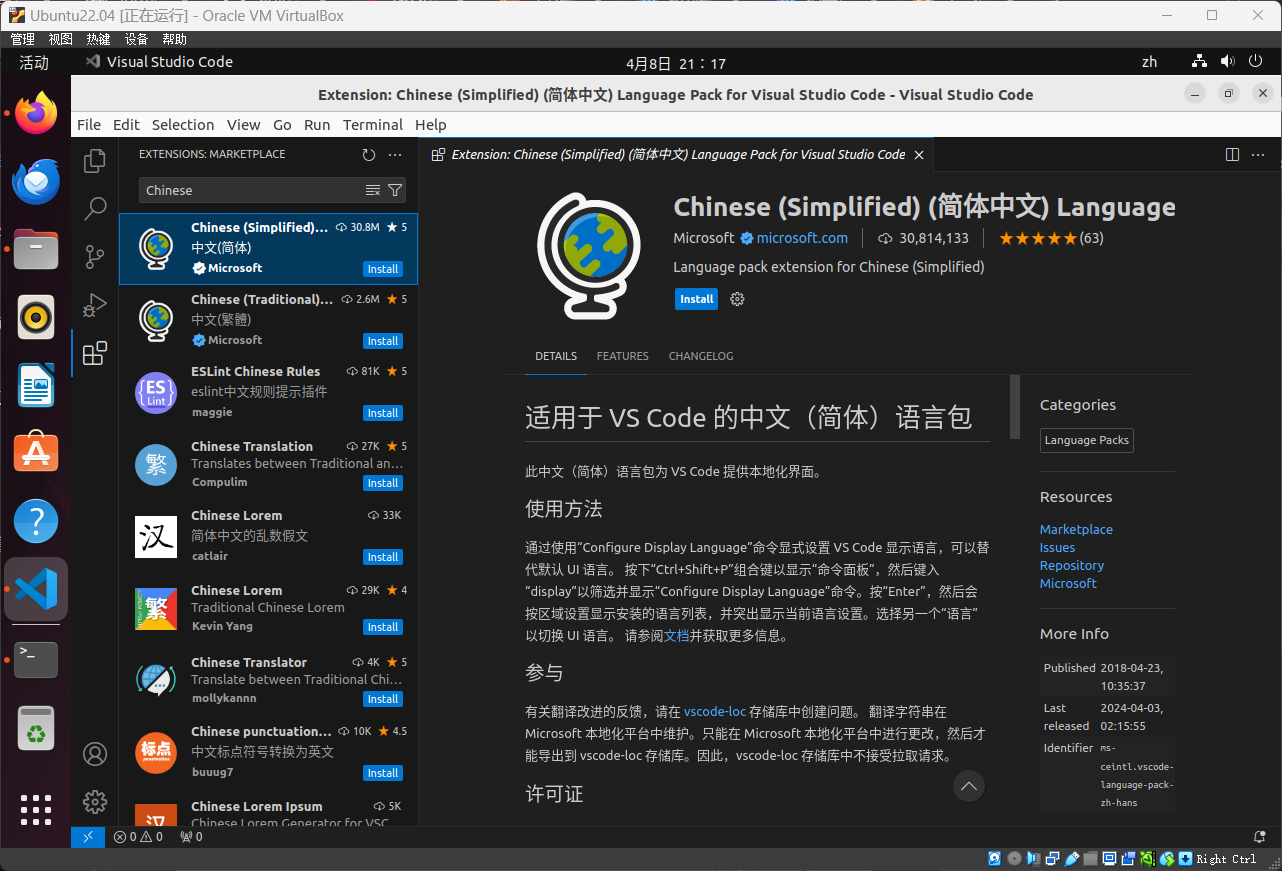Clear extensions search results icon
The image size is (1282, 871).
click(373, 190)
